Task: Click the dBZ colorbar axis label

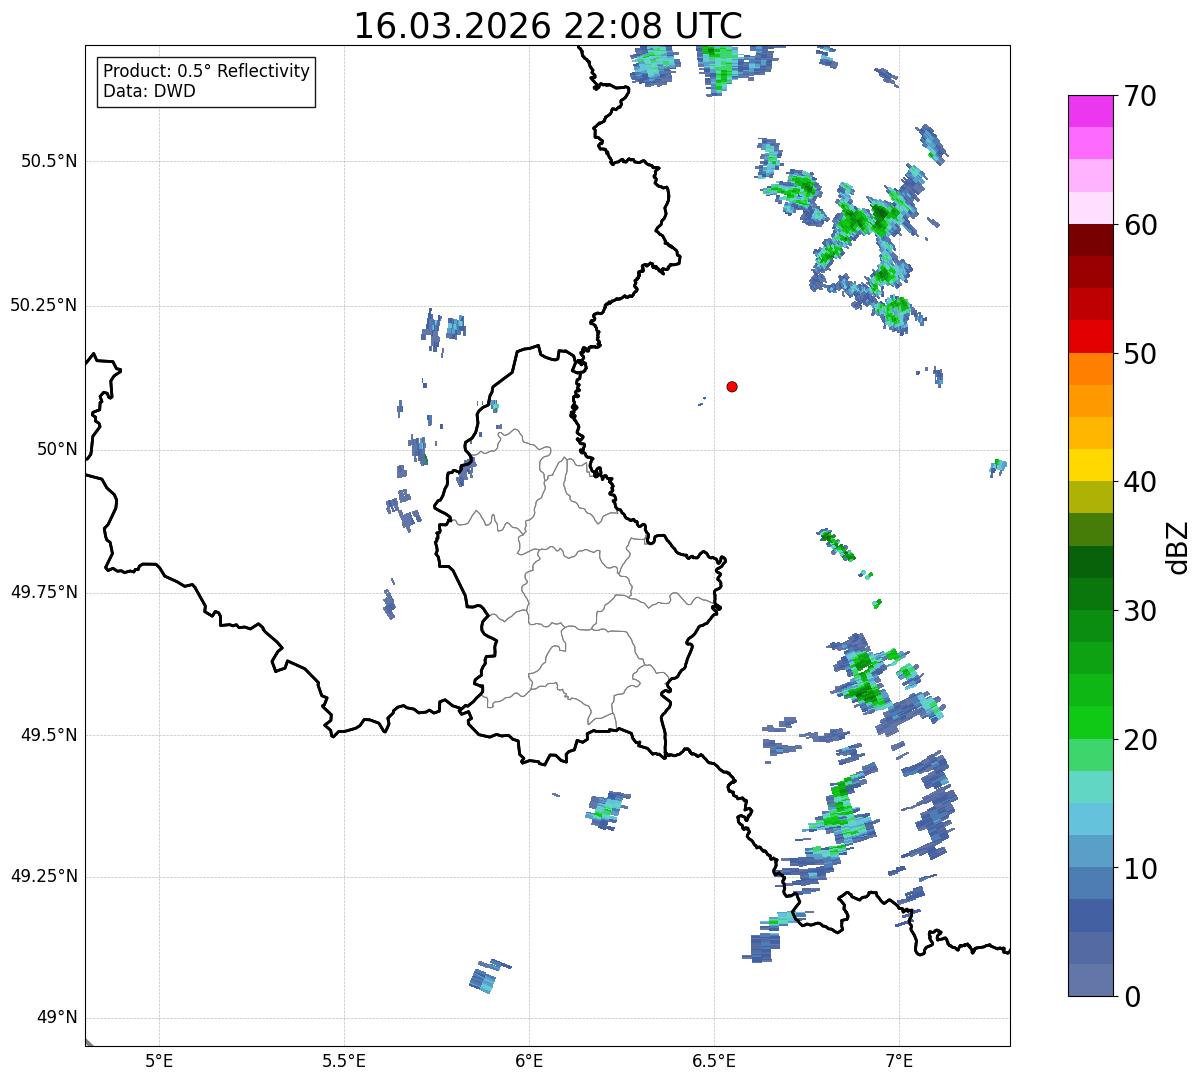Action: coord(1178,547)
